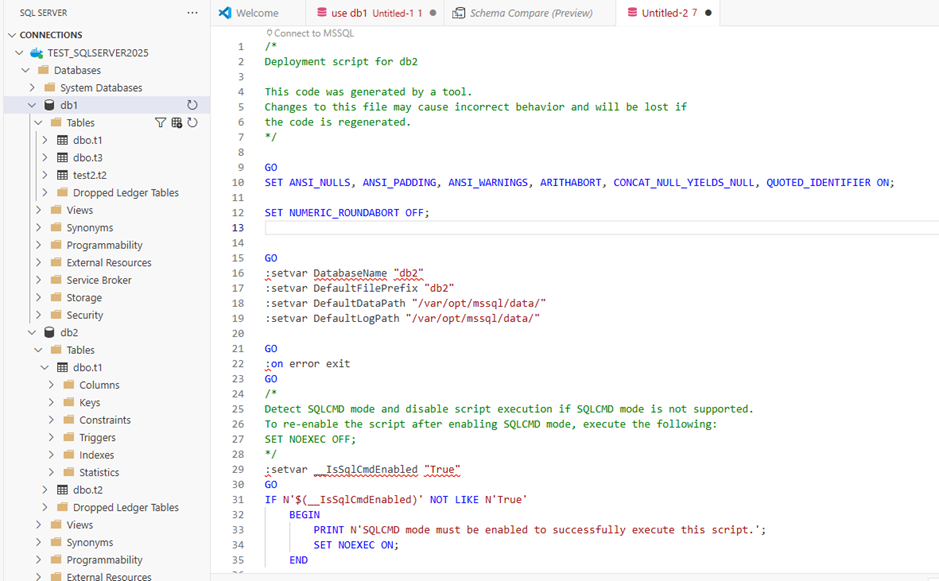Click the setvar DatabaseName line
The height and width of the screenshot is (581, 939).
pos(344,273)
